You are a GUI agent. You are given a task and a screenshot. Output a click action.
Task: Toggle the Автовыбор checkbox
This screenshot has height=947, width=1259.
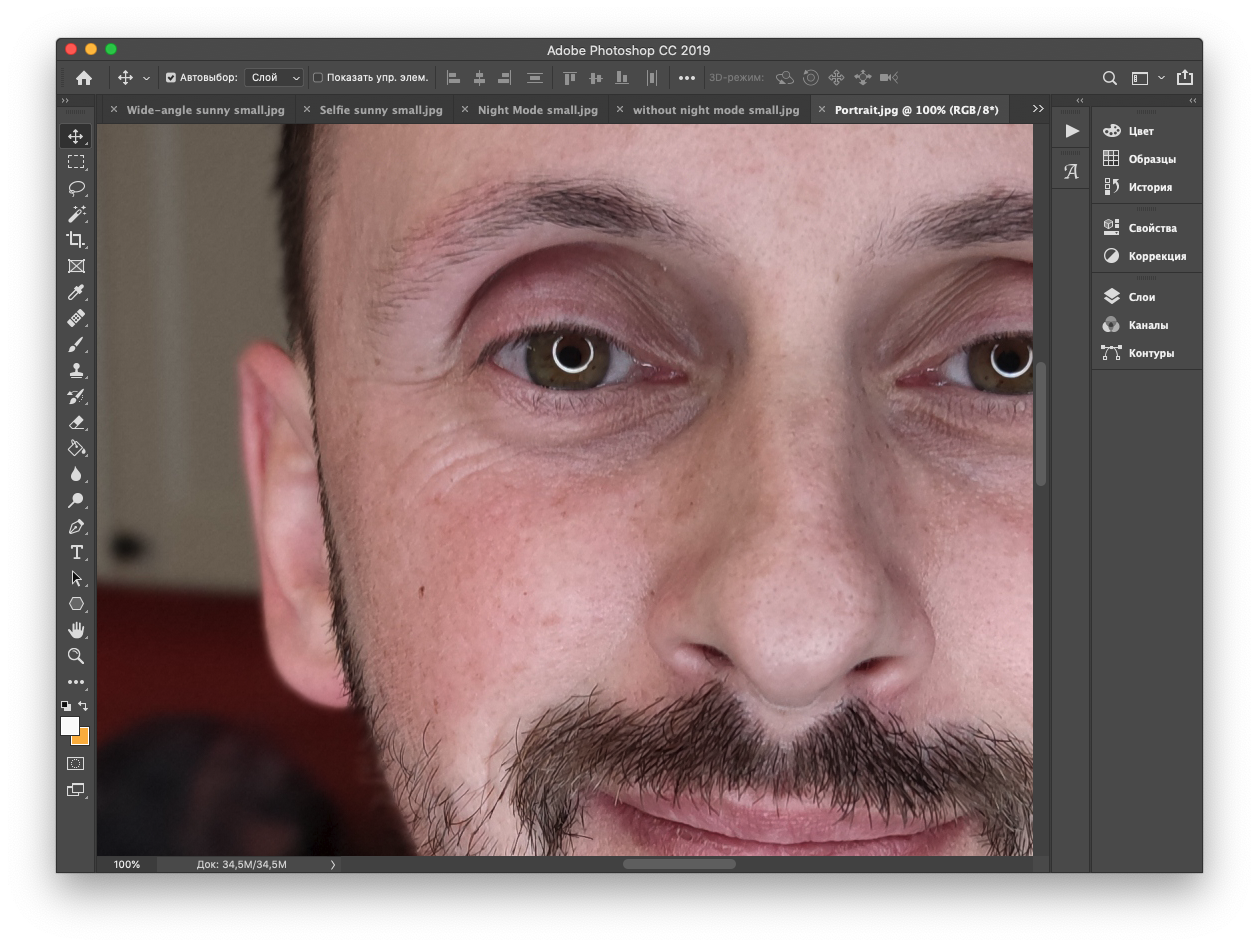[x=171, y=78]
